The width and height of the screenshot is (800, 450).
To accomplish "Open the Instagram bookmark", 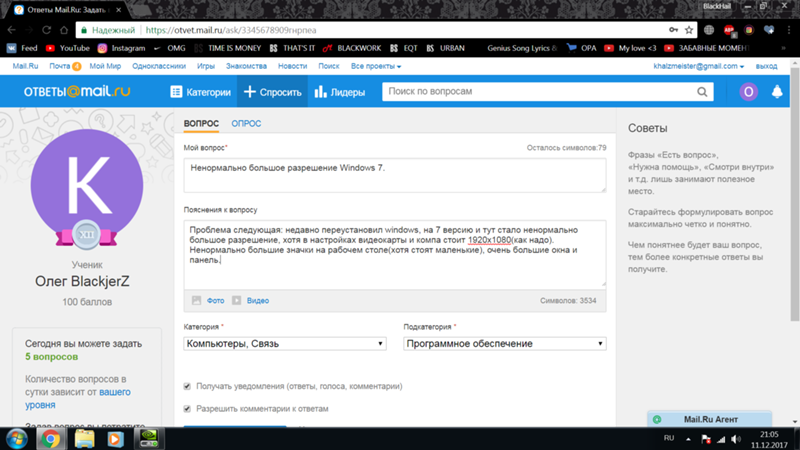I will (x=121, y=48).
